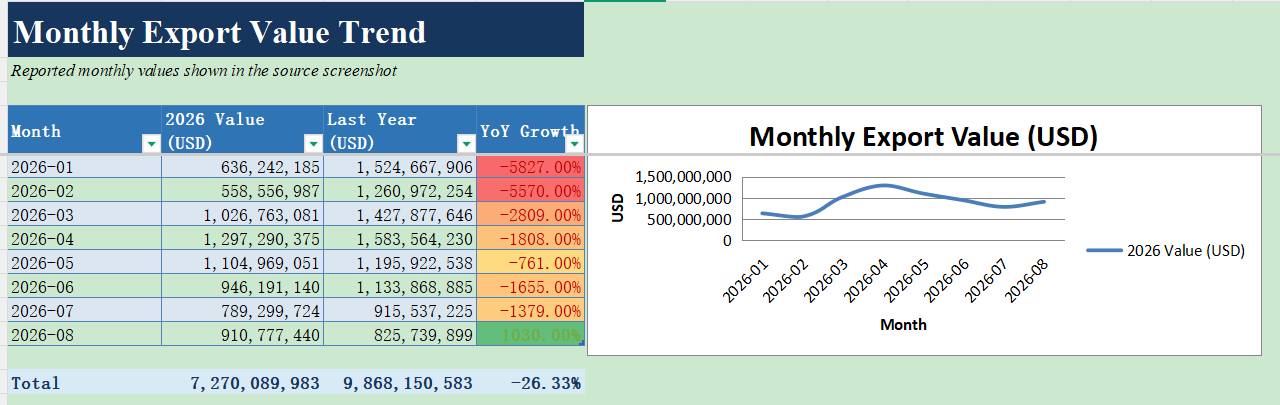The height and width of the screenshot is (405, 1280).
Task: Select the growth cell -1808.00%
Action: click(x=531, y=239)
